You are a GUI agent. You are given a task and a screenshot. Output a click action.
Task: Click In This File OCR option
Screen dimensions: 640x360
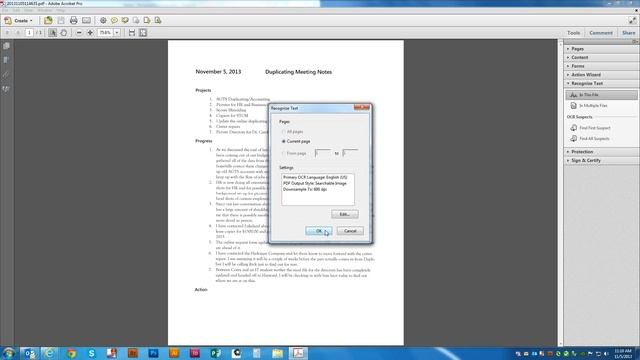[601, 95]
